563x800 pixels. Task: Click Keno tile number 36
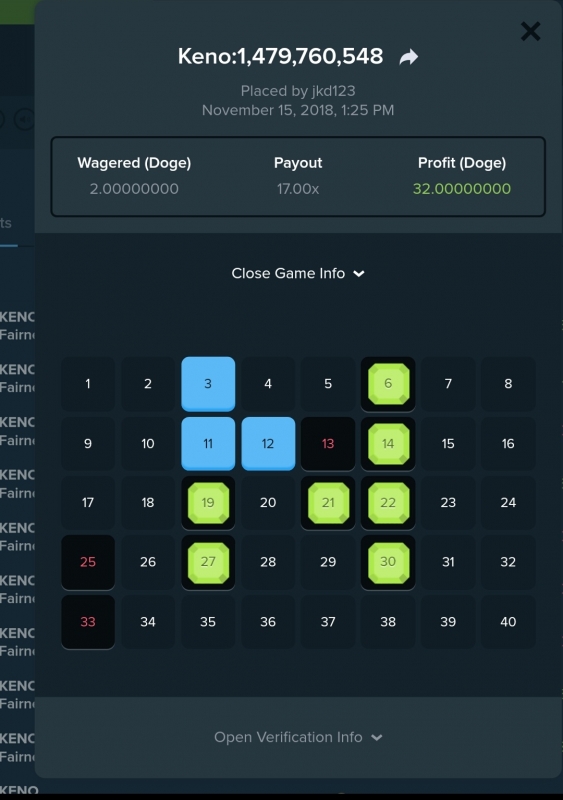268,622
